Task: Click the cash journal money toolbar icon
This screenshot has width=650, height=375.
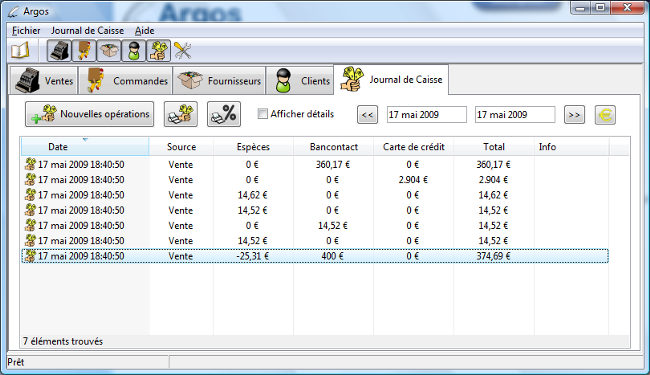Action: (158, 51)
